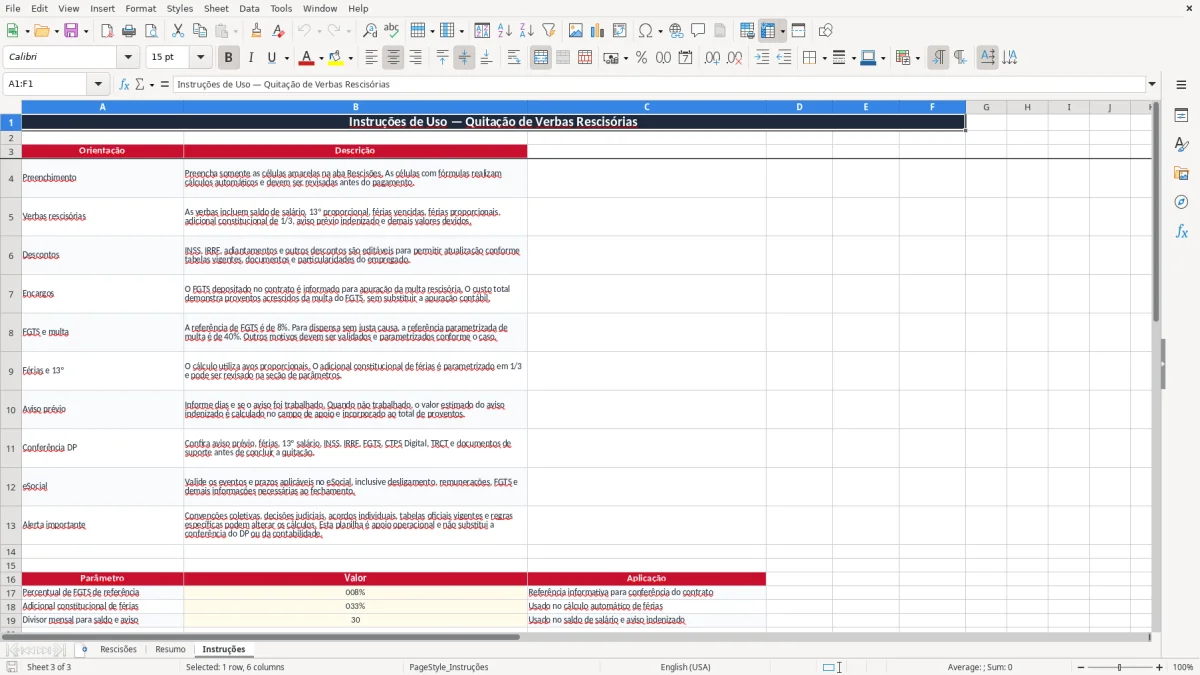
Task: Open Find & Replace icon
Action: [x=370, y=31]
